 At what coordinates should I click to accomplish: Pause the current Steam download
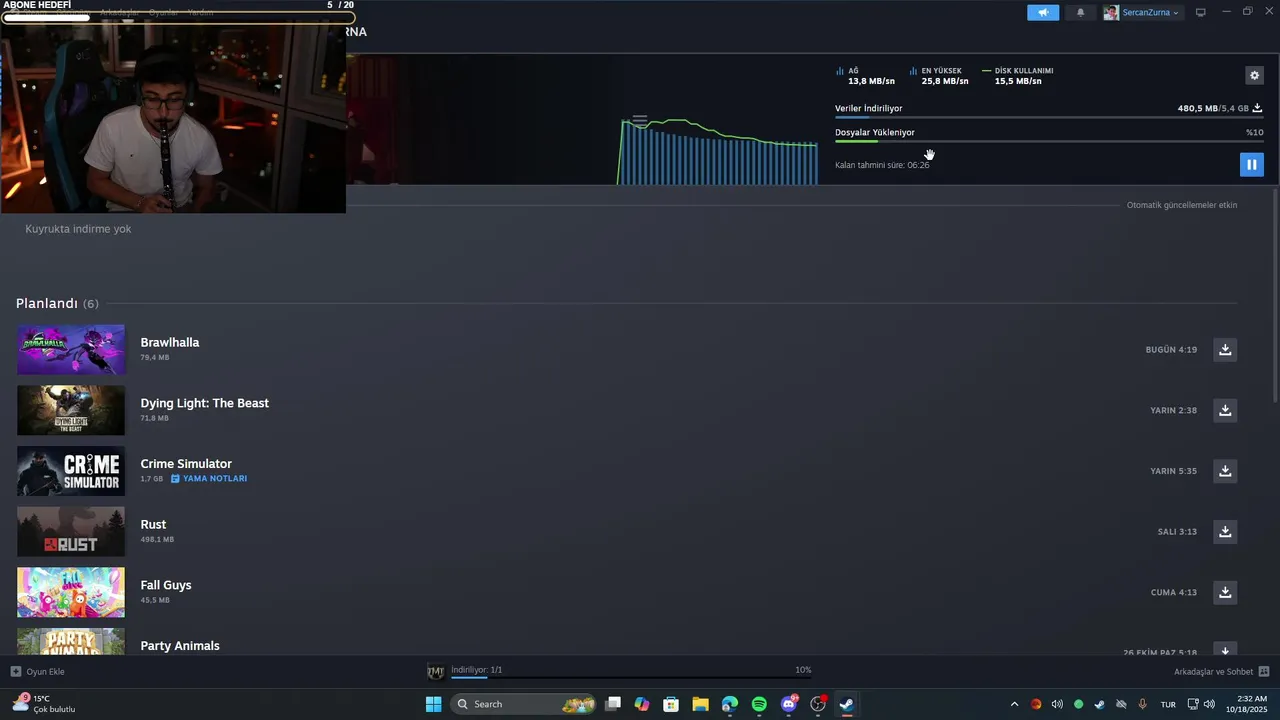pos(1251,165)
